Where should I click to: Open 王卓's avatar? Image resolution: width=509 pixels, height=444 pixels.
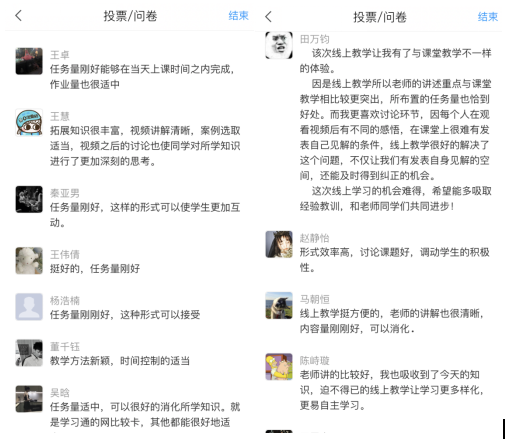(29, 61)
